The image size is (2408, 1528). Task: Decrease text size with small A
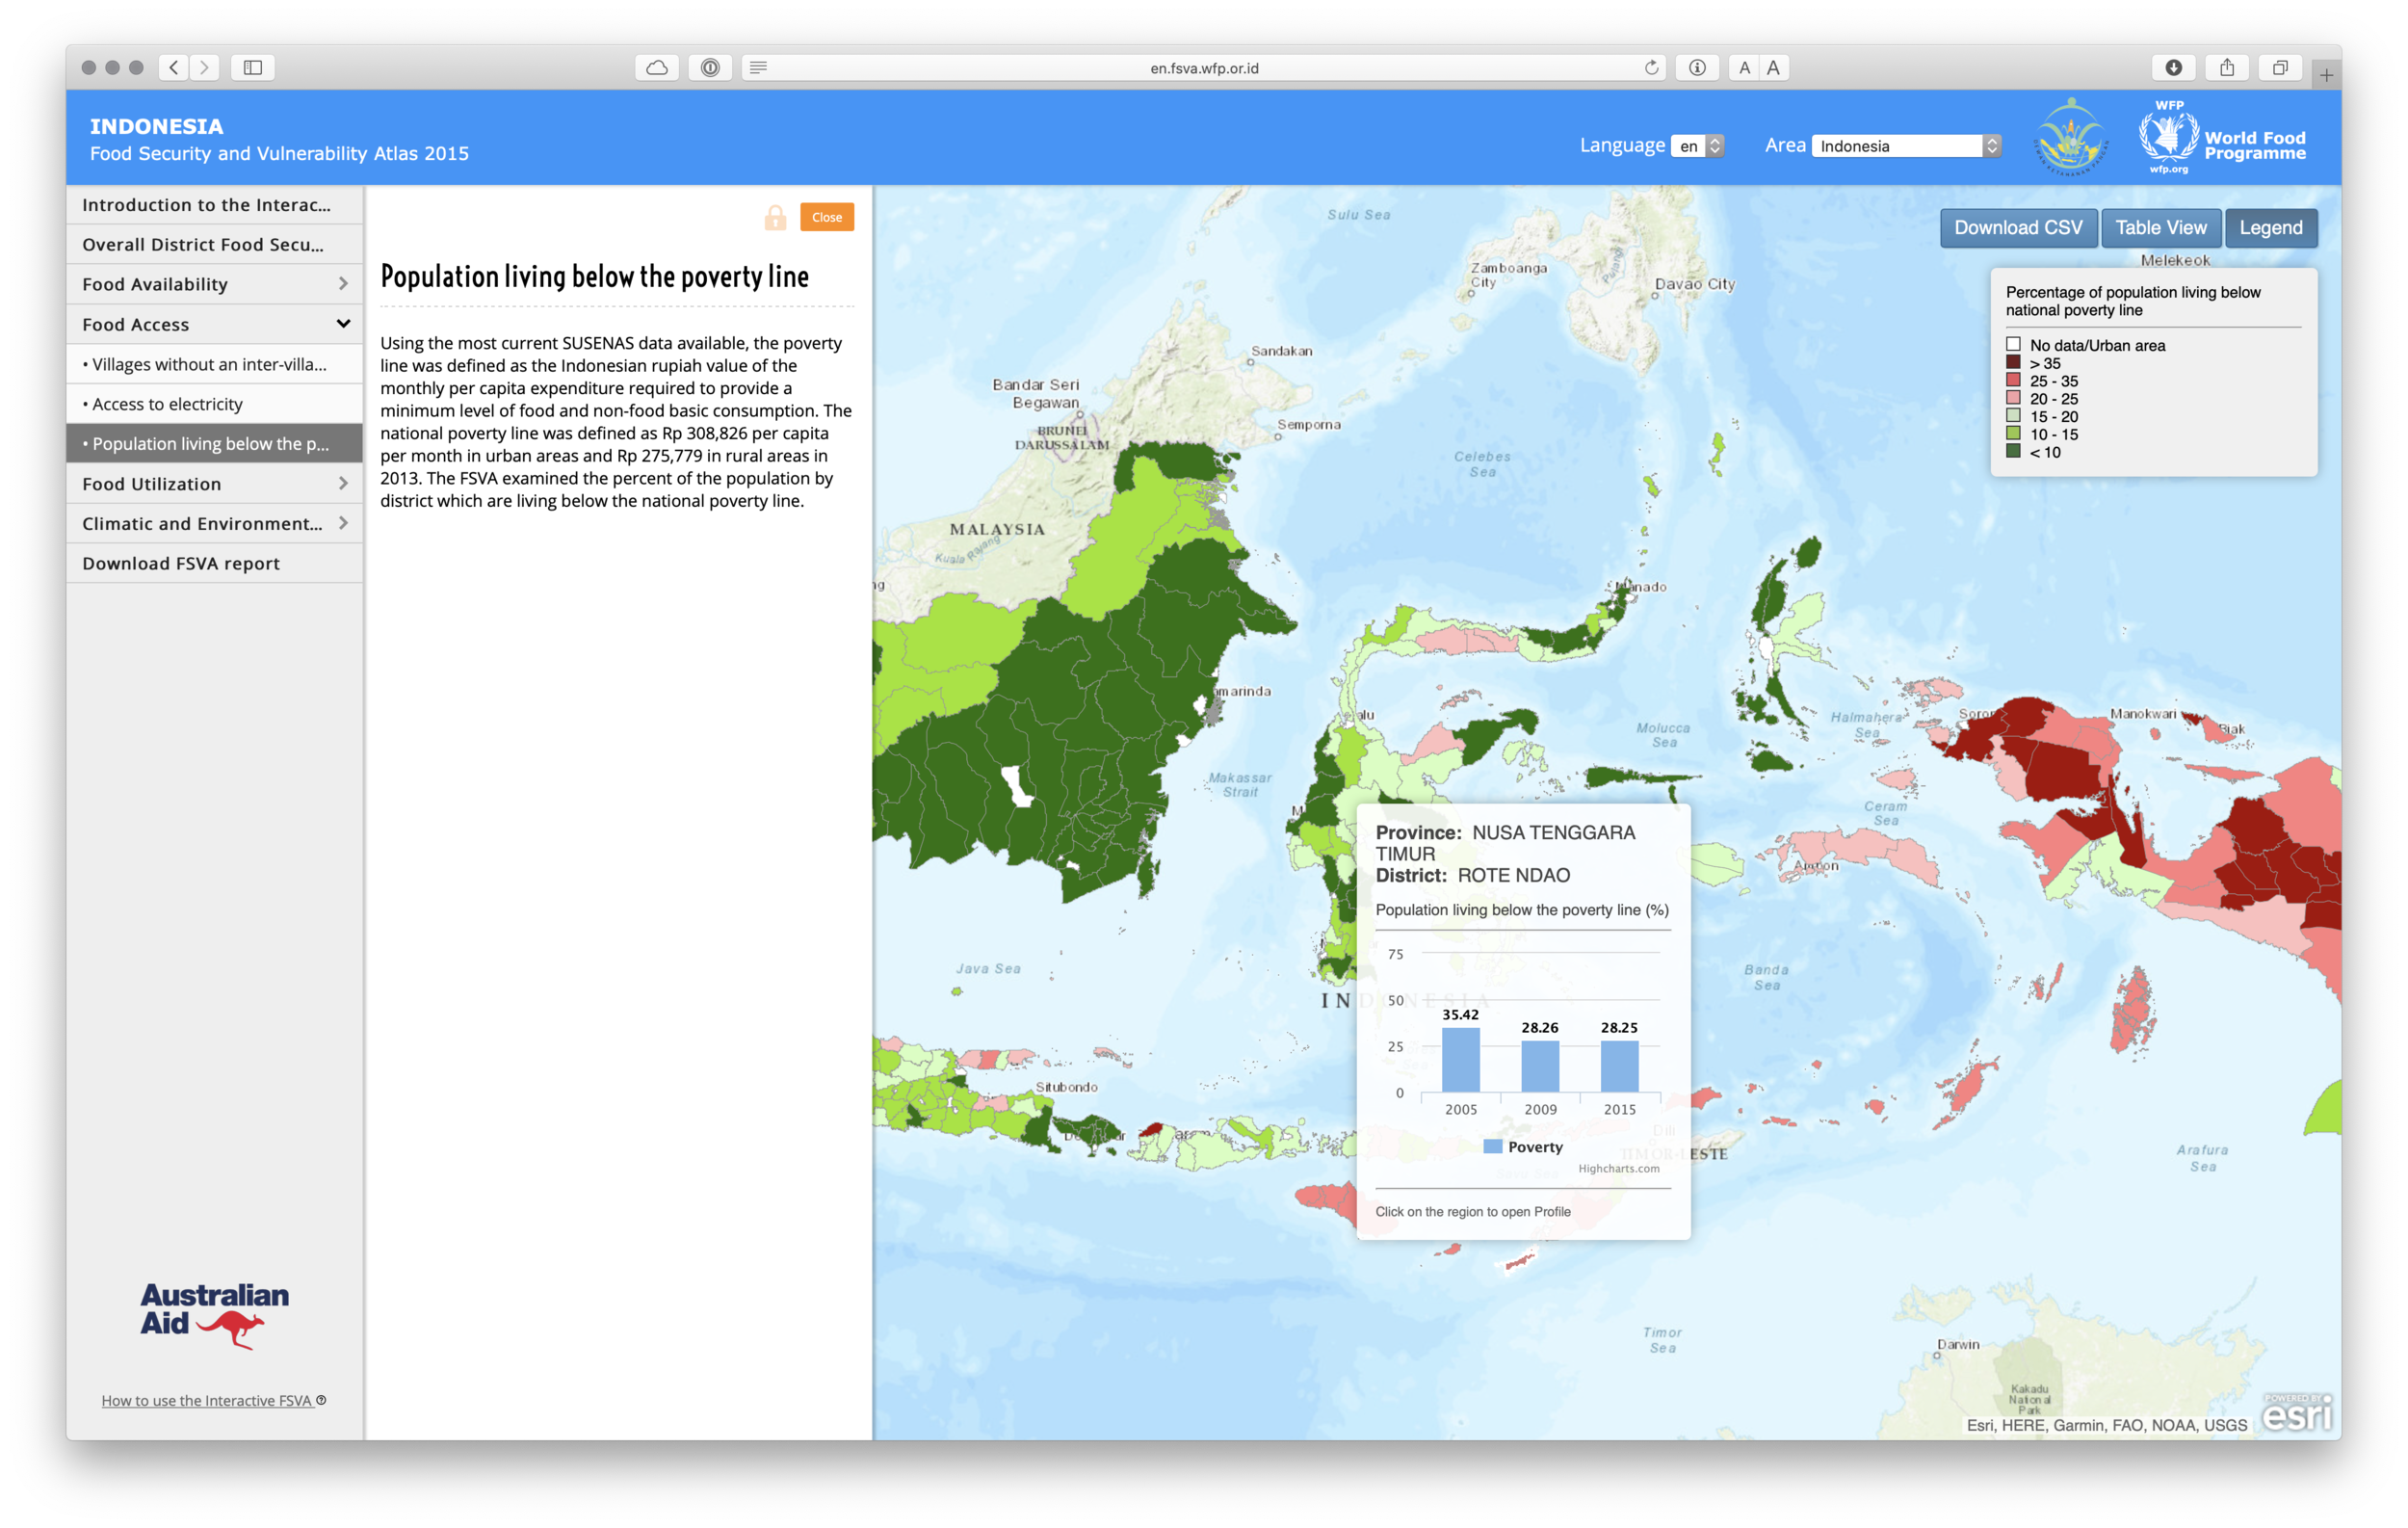[1744, 67]
